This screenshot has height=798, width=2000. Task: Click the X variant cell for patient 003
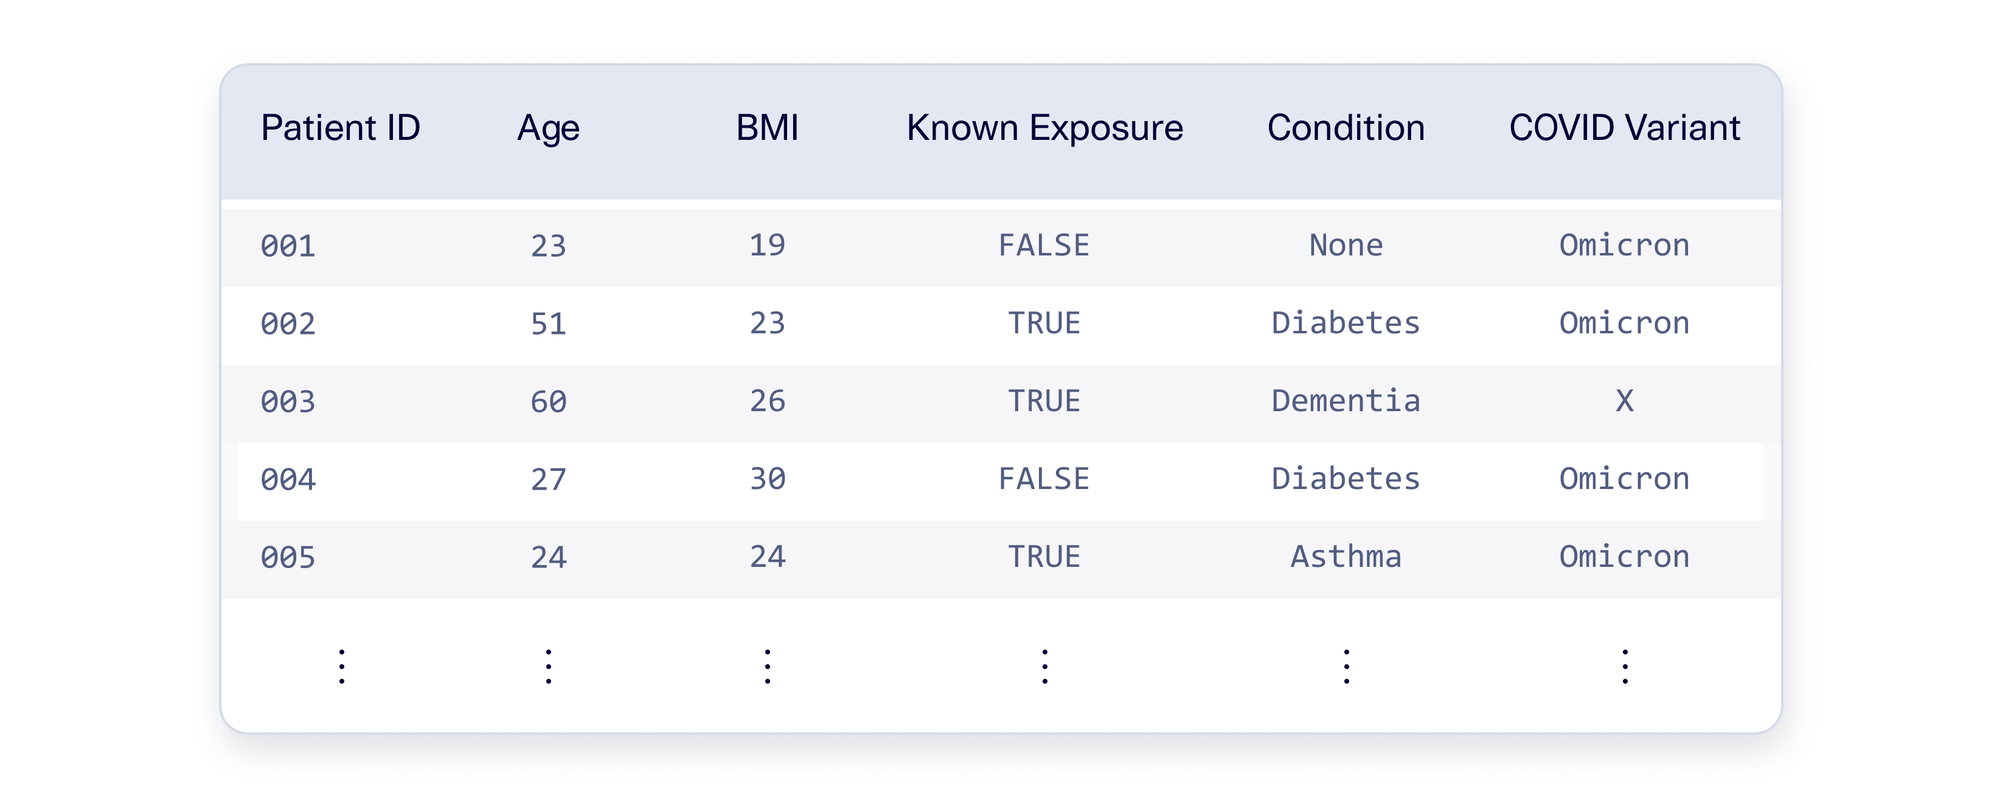[1624, 401]
